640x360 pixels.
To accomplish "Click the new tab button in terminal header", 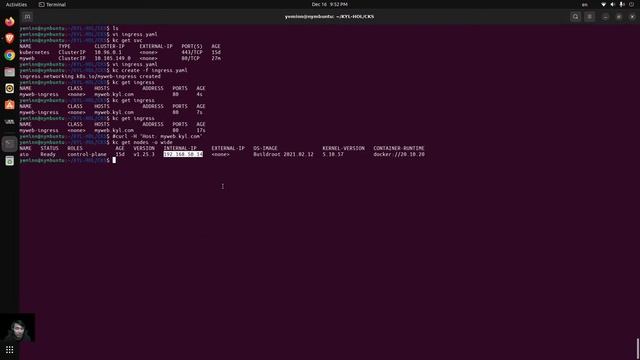I will (x=27, y=17).
